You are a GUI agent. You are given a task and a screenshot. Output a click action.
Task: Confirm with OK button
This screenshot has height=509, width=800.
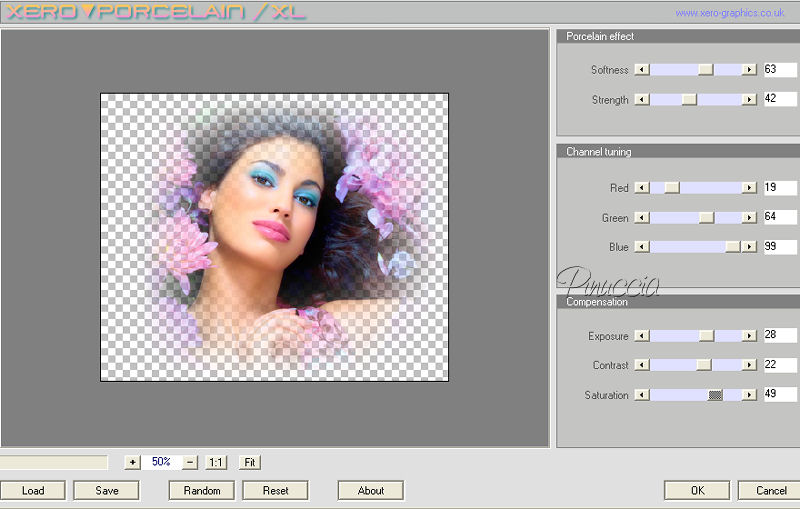pyautogui.click(x=697, y=491)
